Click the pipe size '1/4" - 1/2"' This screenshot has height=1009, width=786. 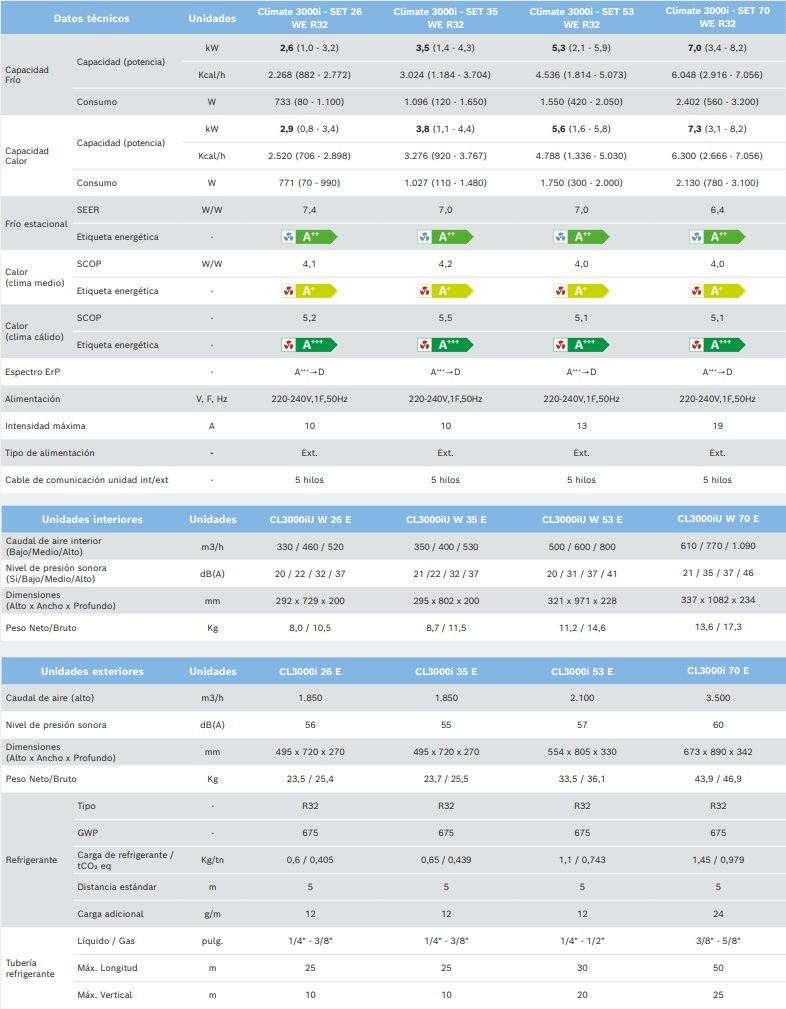(582, 941)
